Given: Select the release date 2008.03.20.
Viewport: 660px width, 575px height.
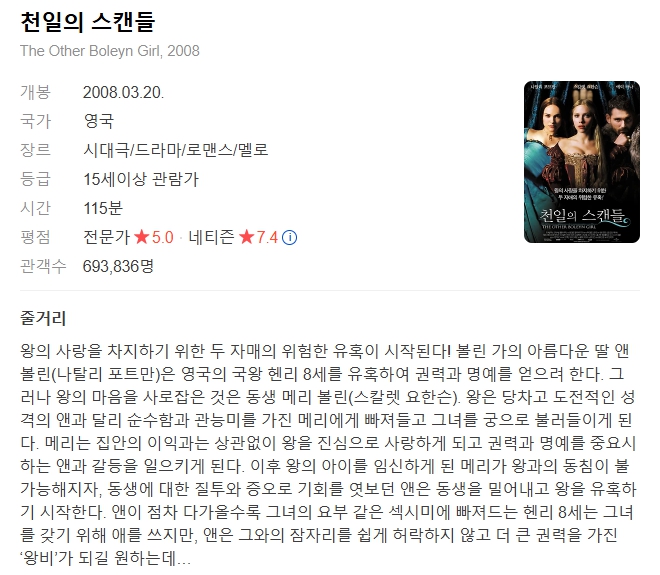Looking at the screenshot, I should coord(123,93).
